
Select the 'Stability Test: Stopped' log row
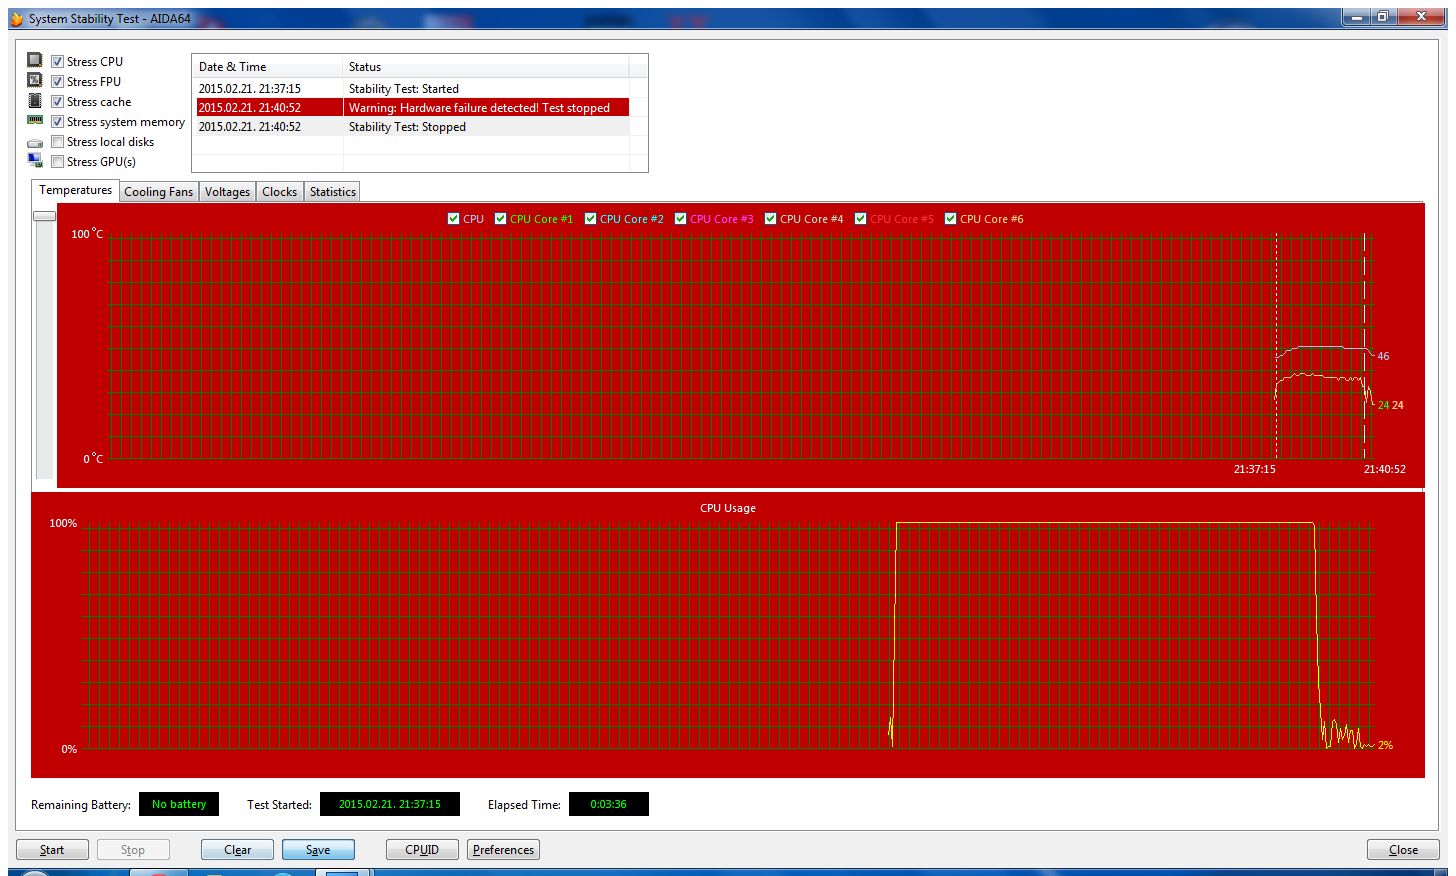point(412,127)
